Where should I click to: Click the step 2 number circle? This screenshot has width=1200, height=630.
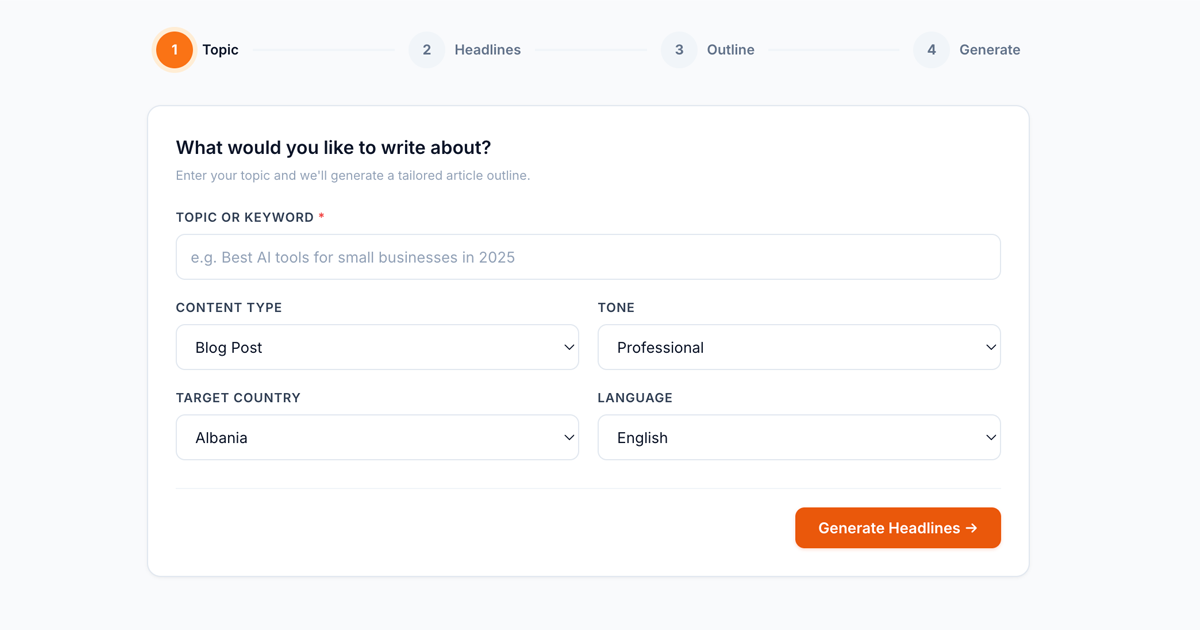click(x=426, y=50)
